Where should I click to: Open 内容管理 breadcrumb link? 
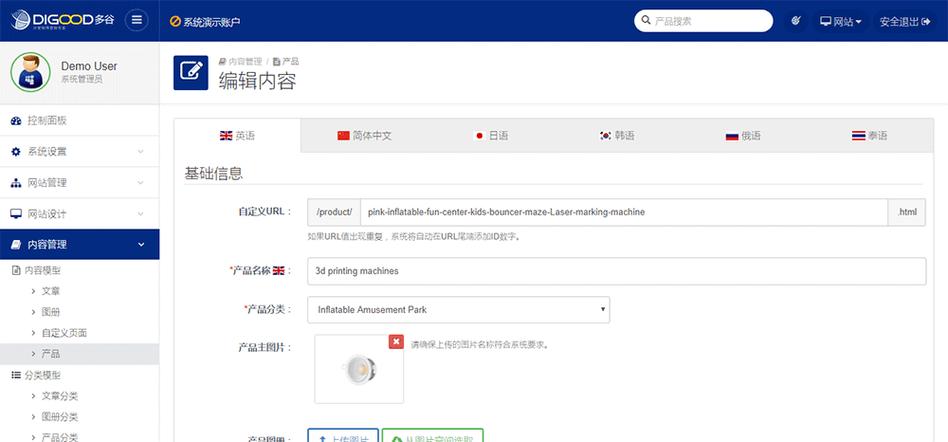(x=241, y=61)
